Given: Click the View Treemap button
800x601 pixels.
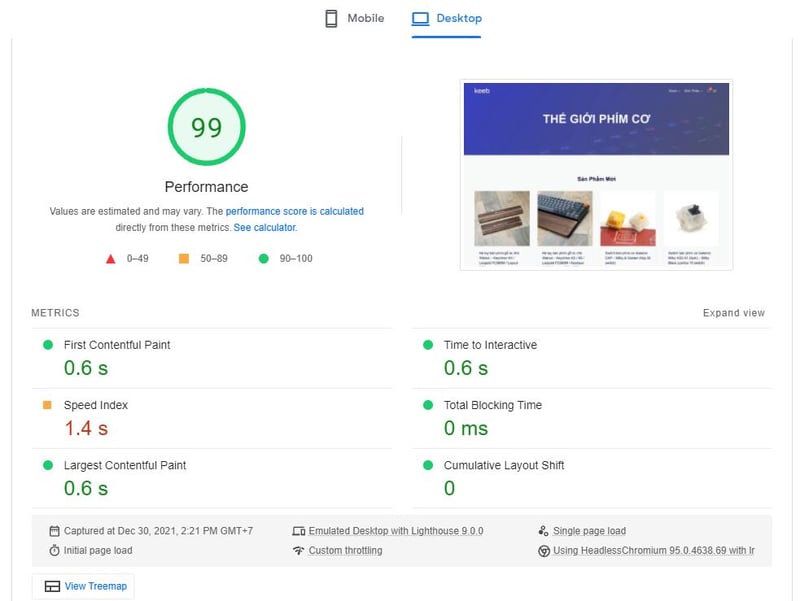Looking at the screenshot, I should [83, 586].
